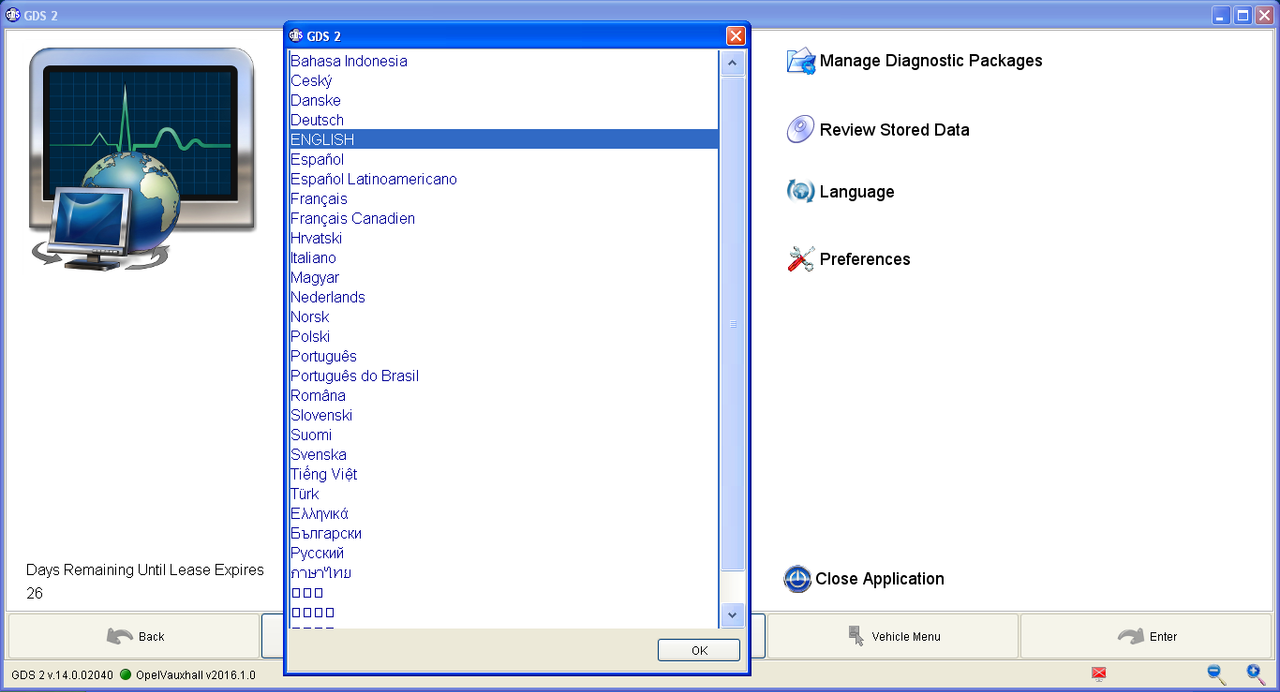
Task: Click the language list scrollbar thumb
Action: 732,323
